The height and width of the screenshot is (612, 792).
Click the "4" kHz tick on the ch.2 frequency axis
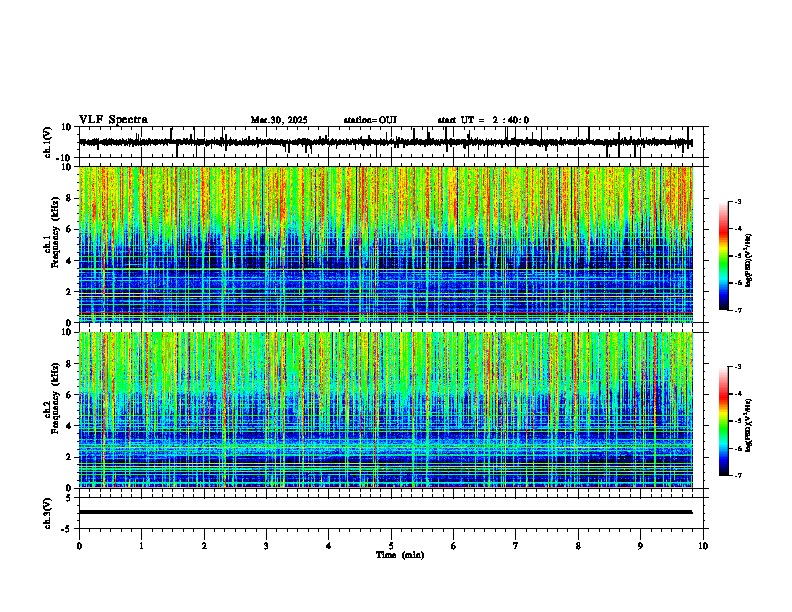[x=70, y=426]
